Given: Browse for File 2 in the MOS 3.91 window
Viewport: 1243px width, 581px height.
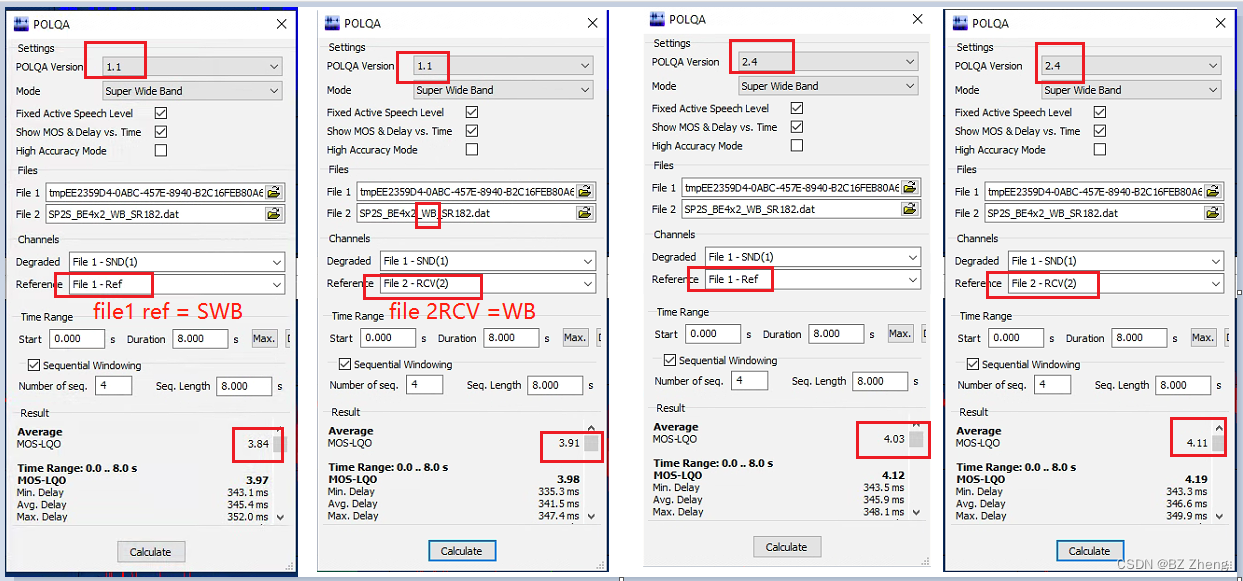Looking at the screenshot, I should coord(585,212).
